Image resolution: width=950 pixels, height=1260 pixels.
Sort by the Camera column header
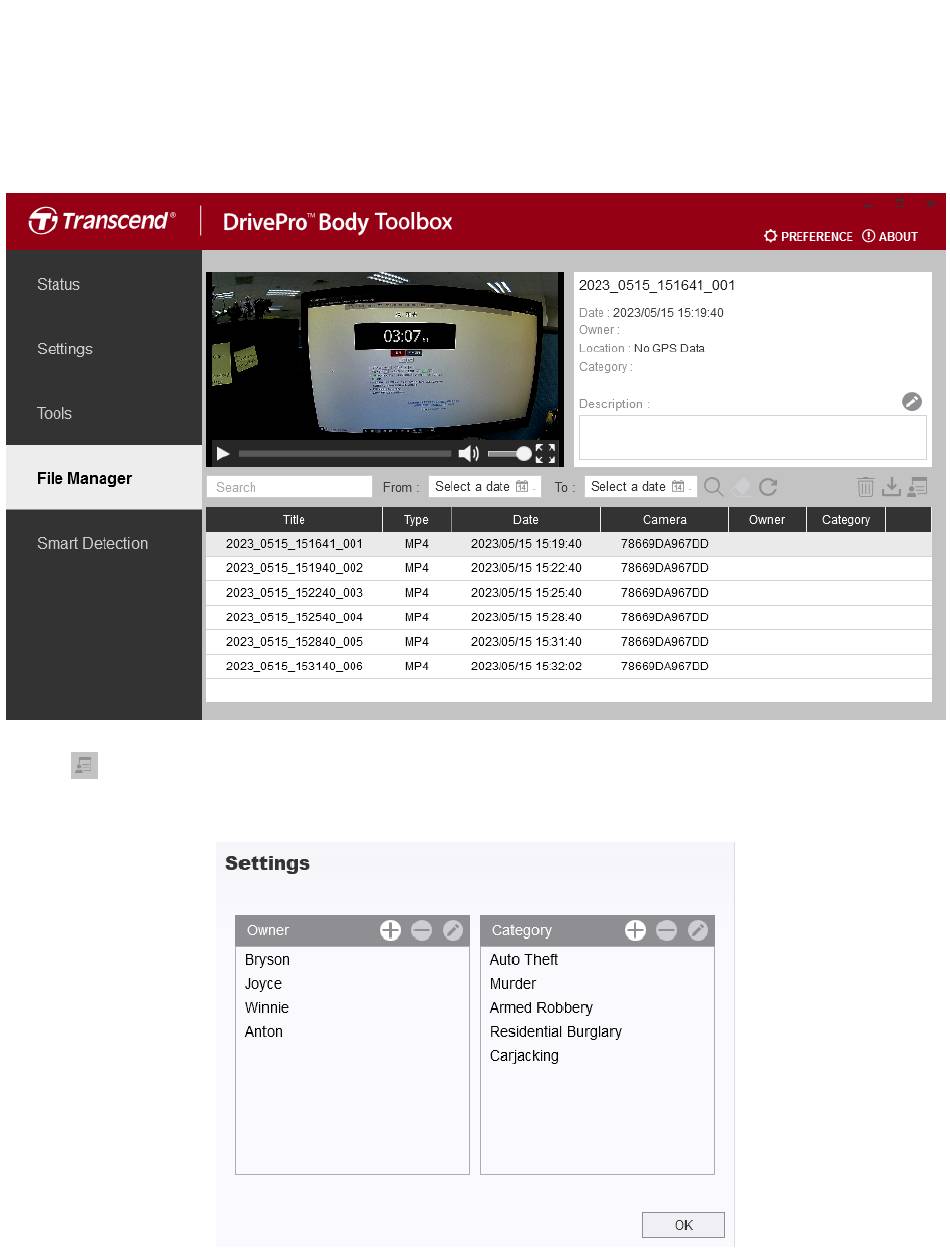pyautogui.click(x=665, y=520)
